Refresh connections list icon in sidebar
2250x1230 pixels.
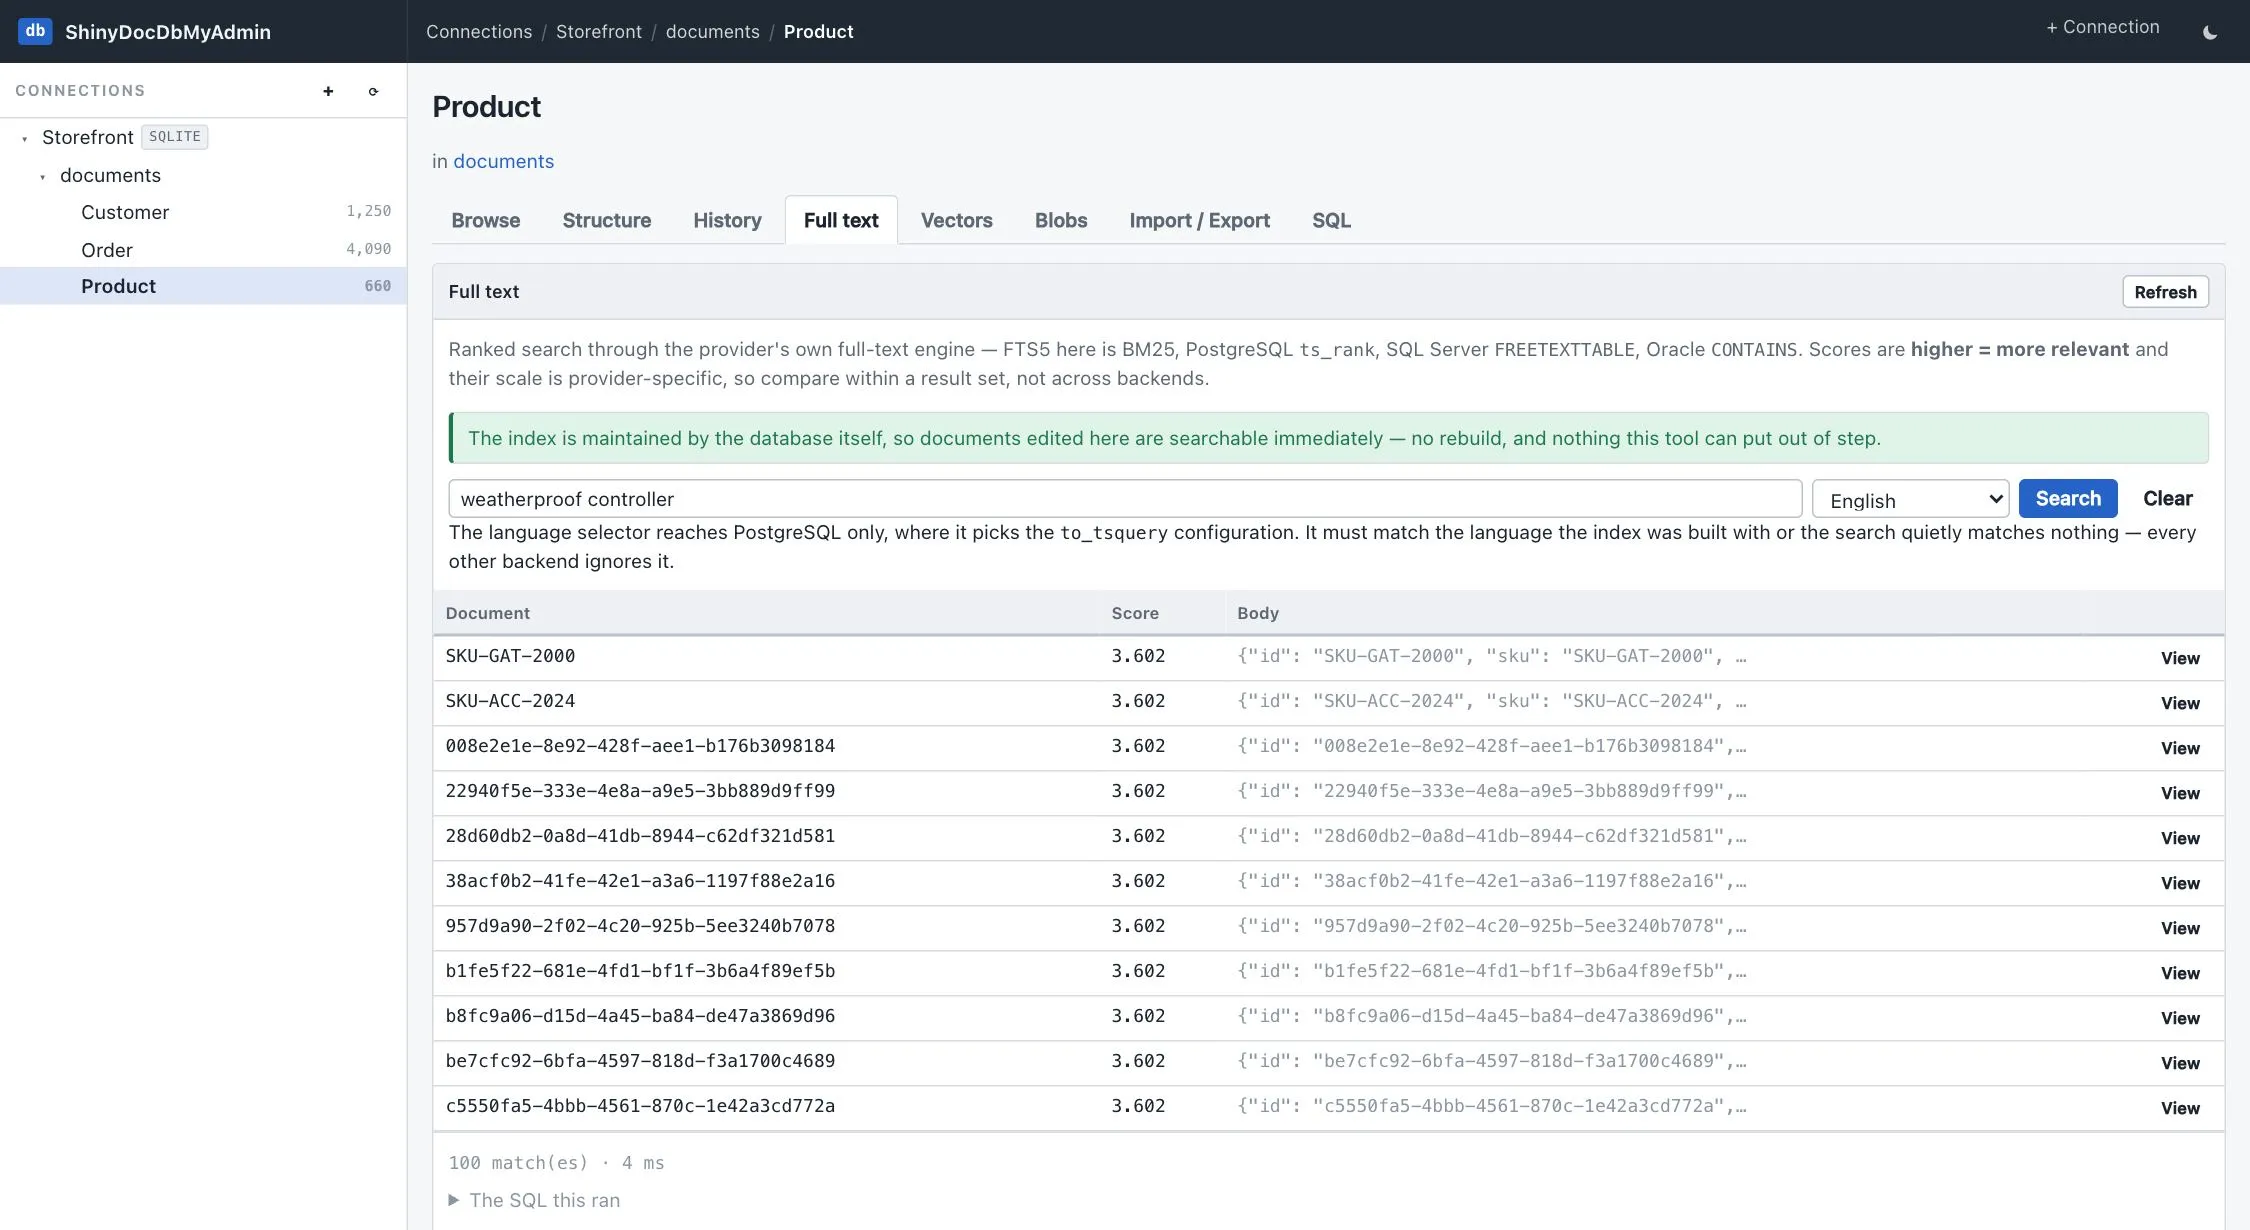(x=373, y=91)
